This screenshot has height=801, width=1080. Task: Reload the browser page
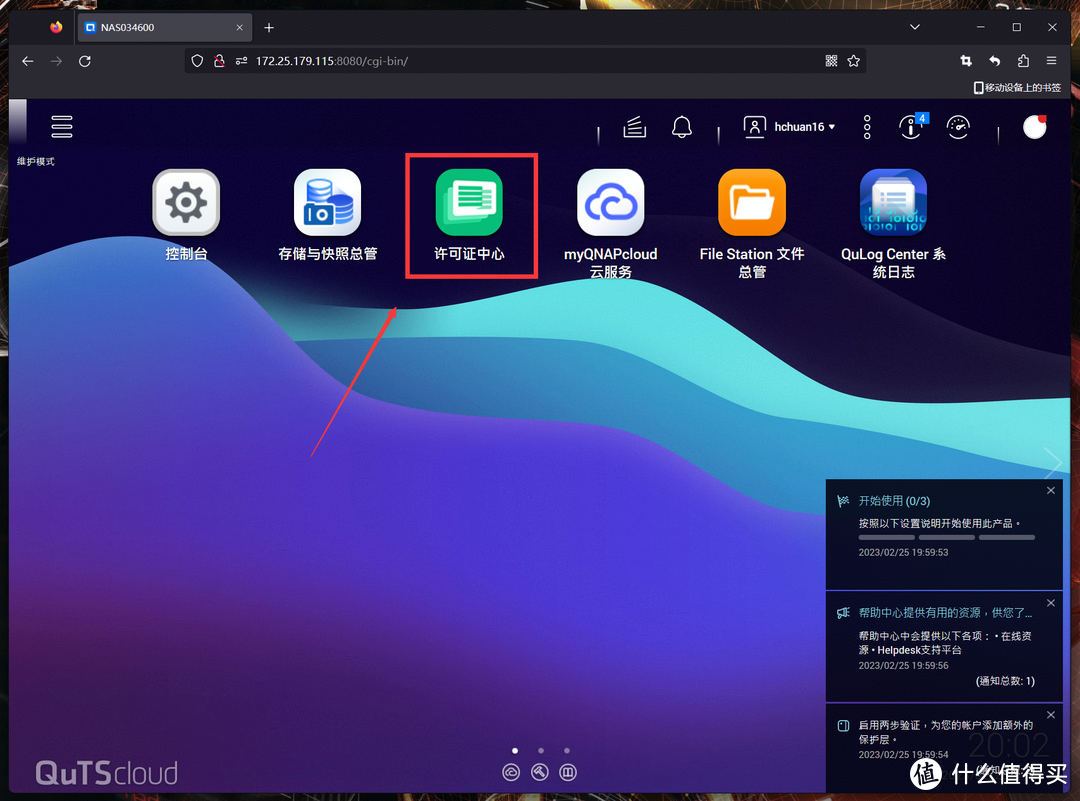[85, 61]
